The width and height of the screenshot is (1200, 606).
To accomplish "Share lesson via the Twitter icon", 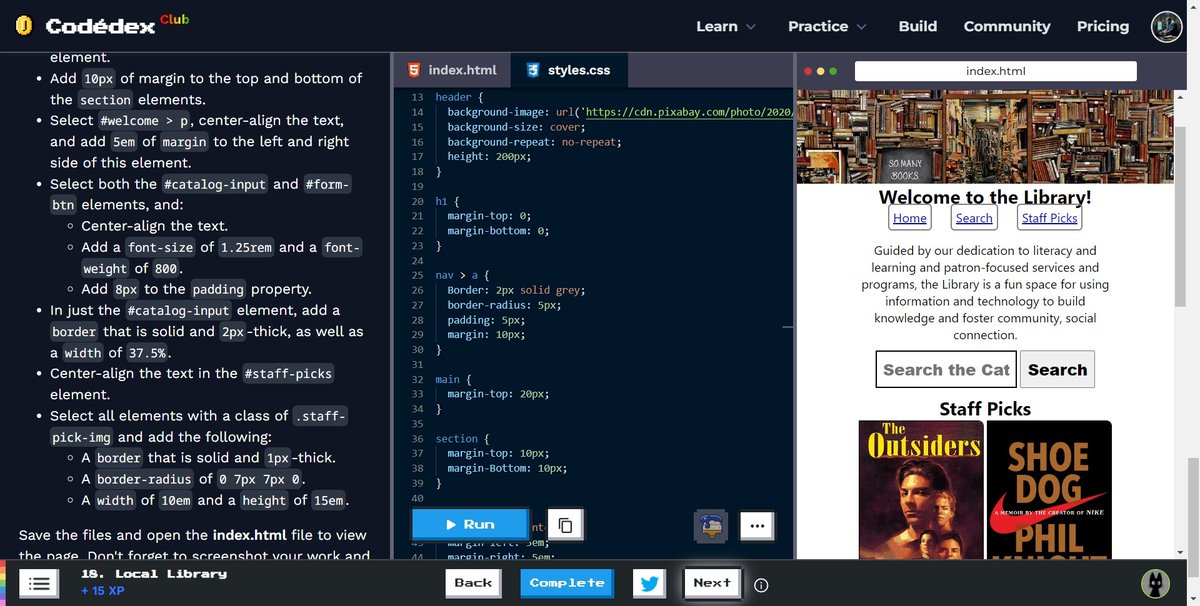I will [649, 583].
